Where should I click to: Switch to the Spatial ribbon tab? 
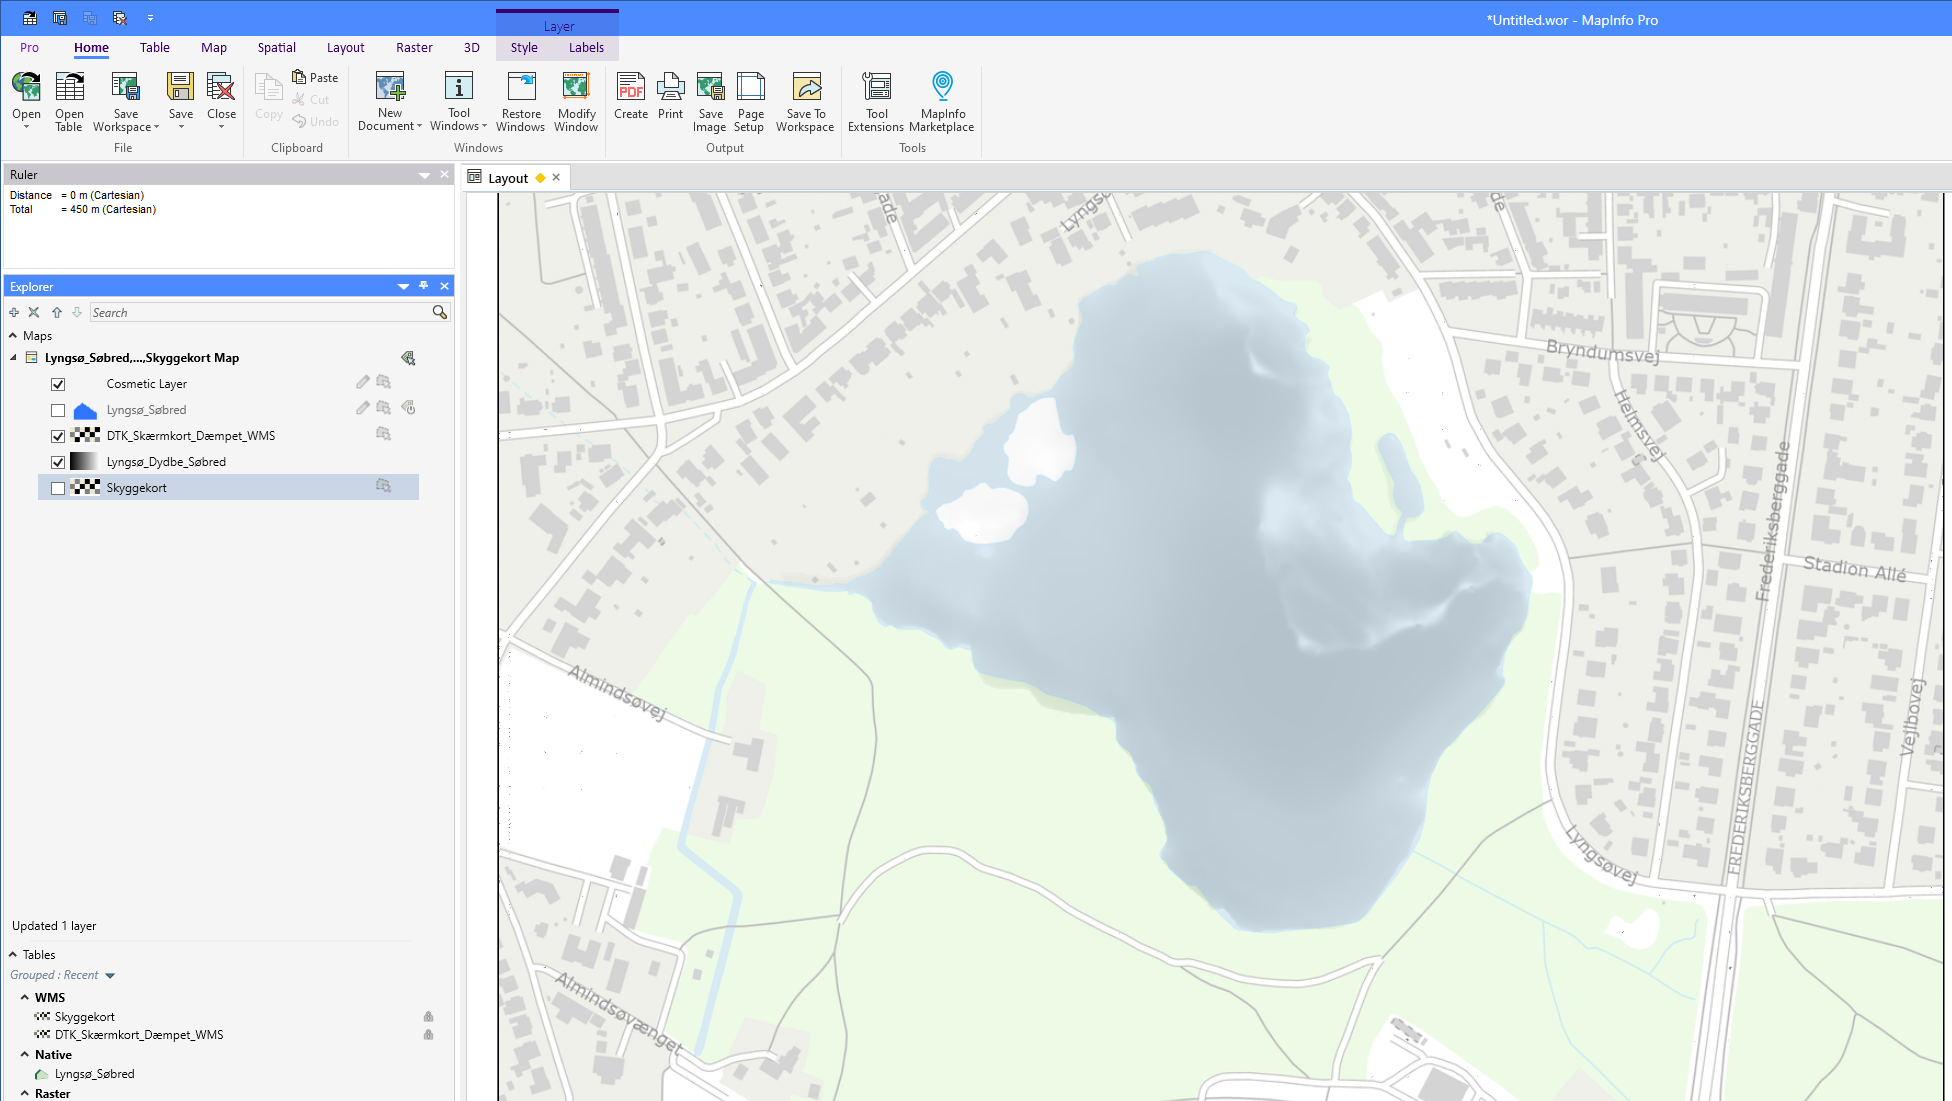click(276, 48)
